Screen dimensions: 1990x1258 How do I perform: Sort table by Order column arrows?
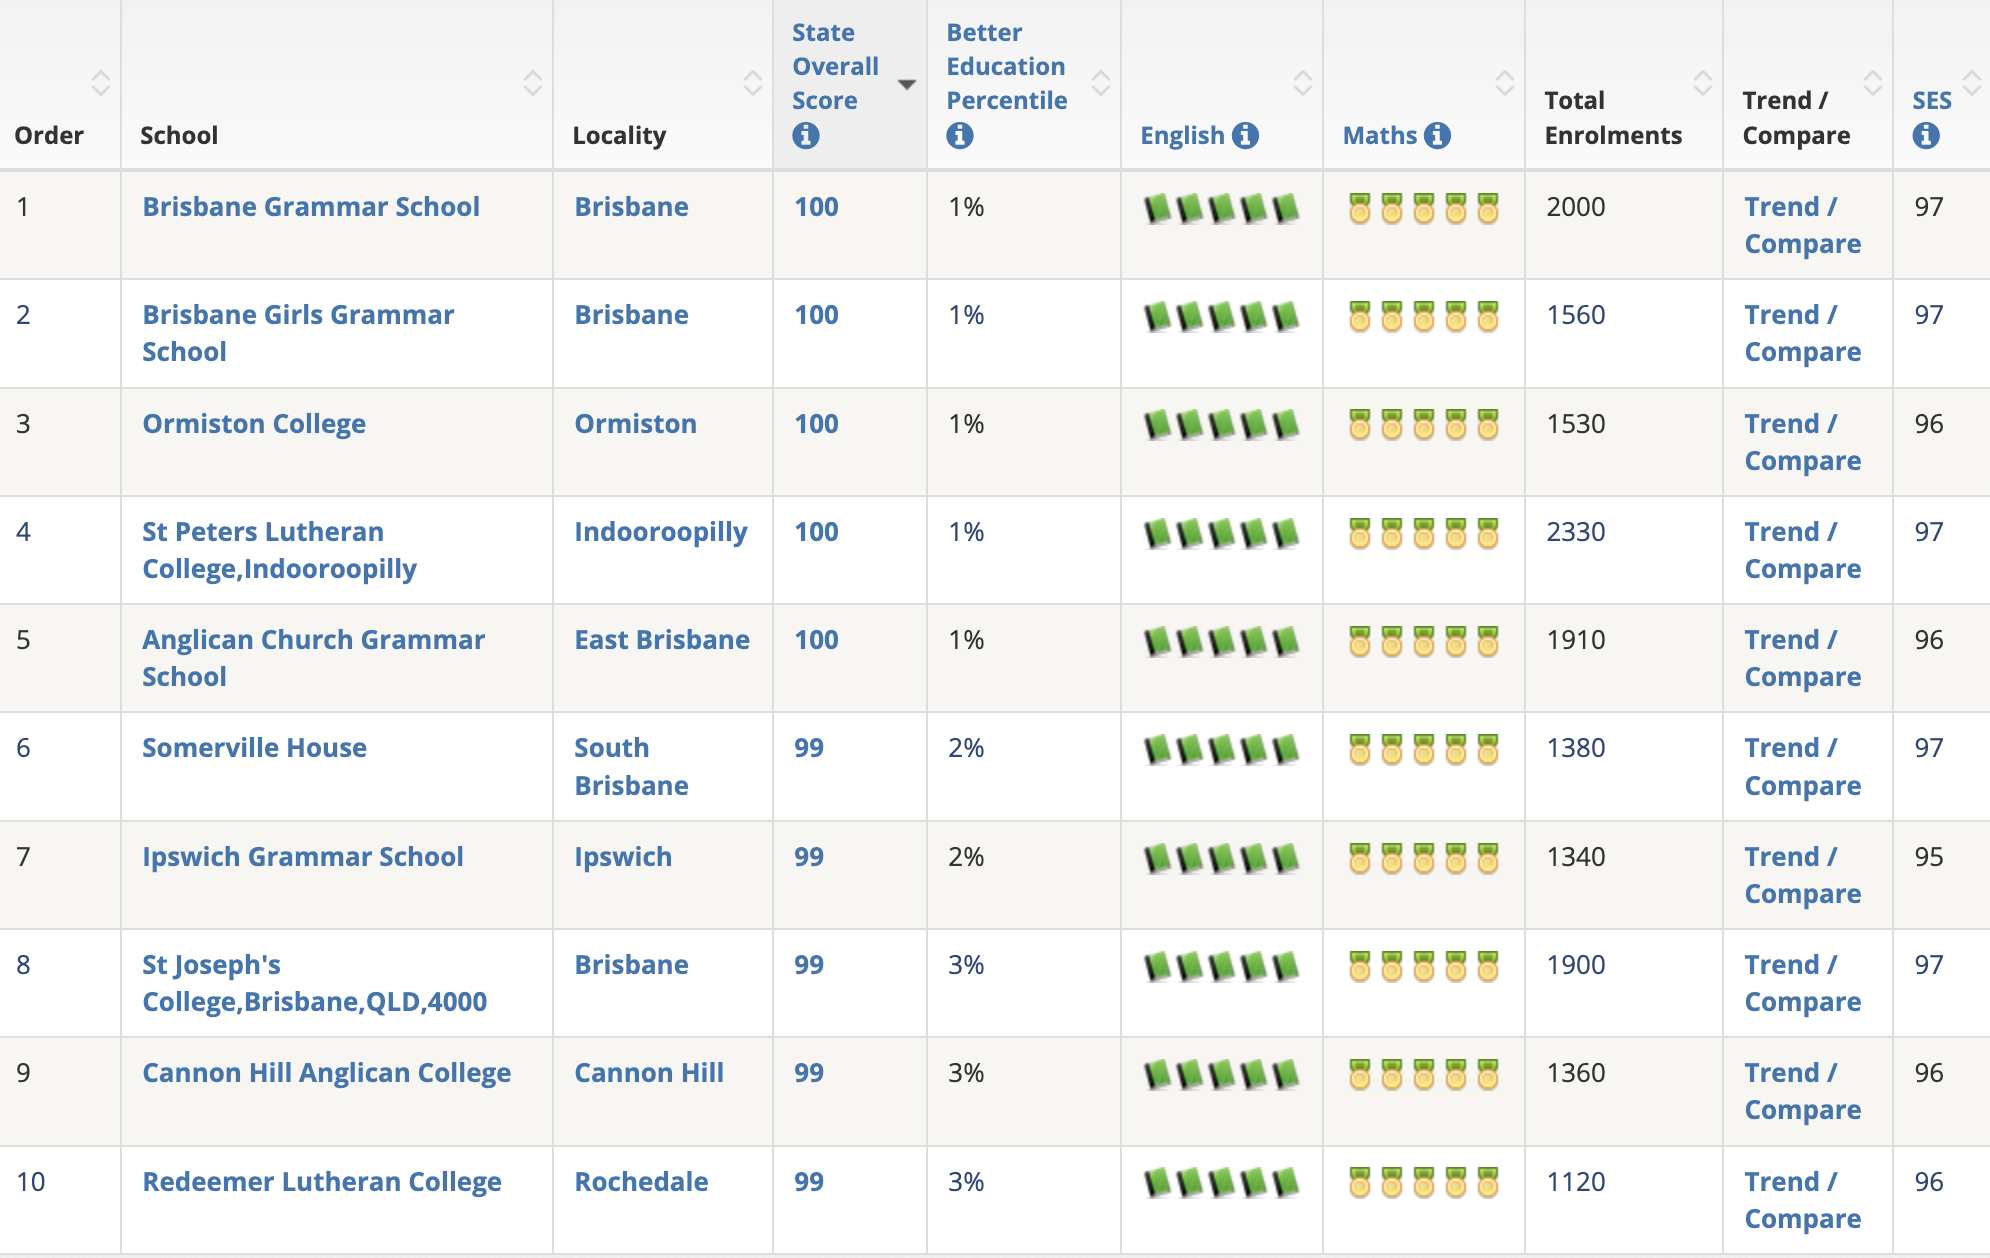pos(100,83)
